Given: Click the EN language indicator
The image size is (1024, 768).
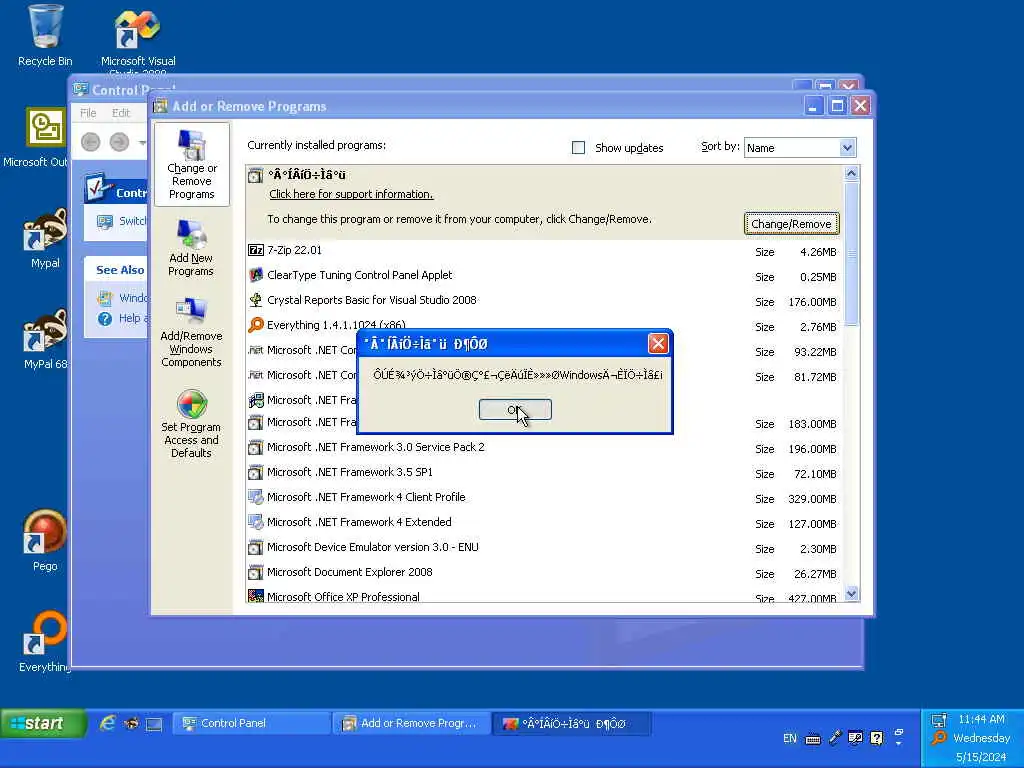Looking at the screenshot, I should pos(790,739).
